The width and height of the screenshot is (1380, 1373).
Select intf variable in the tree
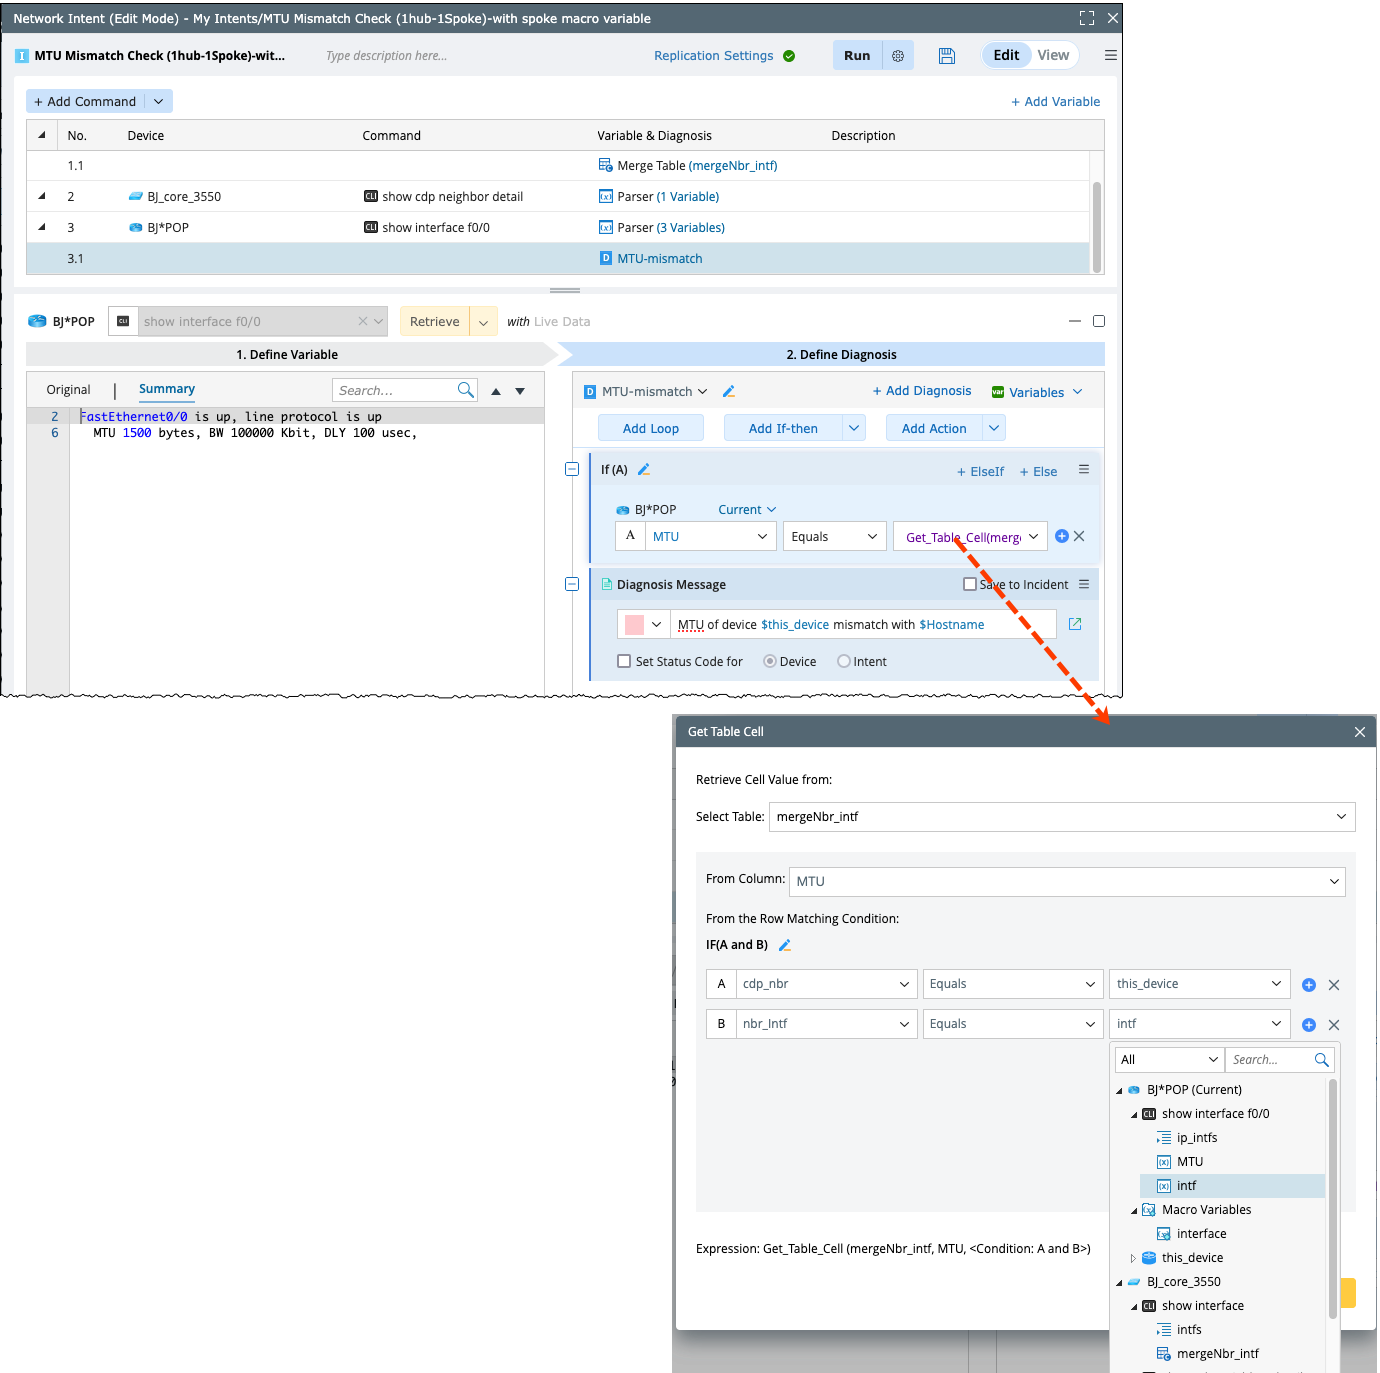point(1232,1186)
